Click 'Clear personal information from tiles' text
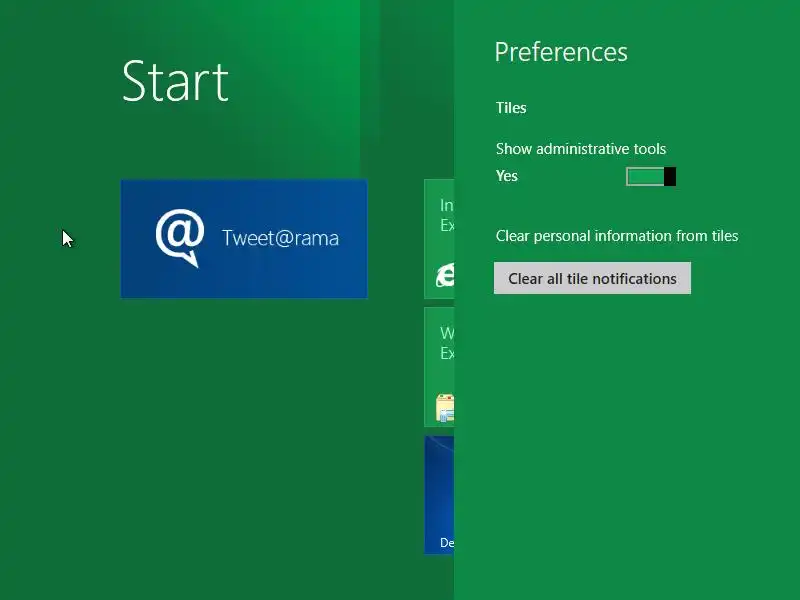 pyautogui.click(x=617, y=236)
